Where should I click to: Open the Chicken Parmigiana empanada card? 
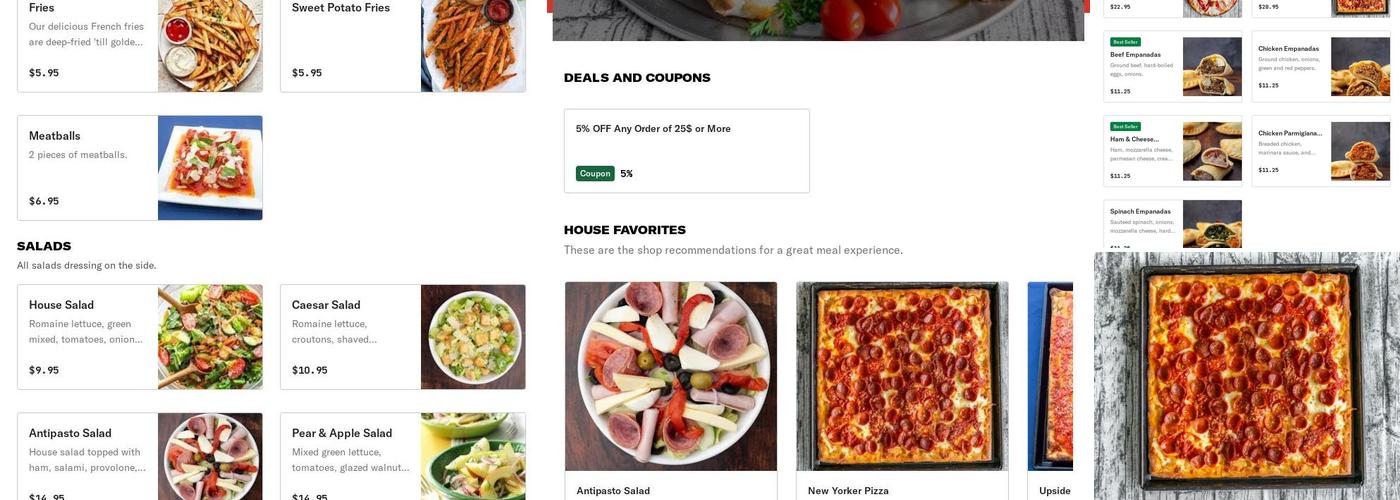pyautogui.click(x=1321, y=151)
